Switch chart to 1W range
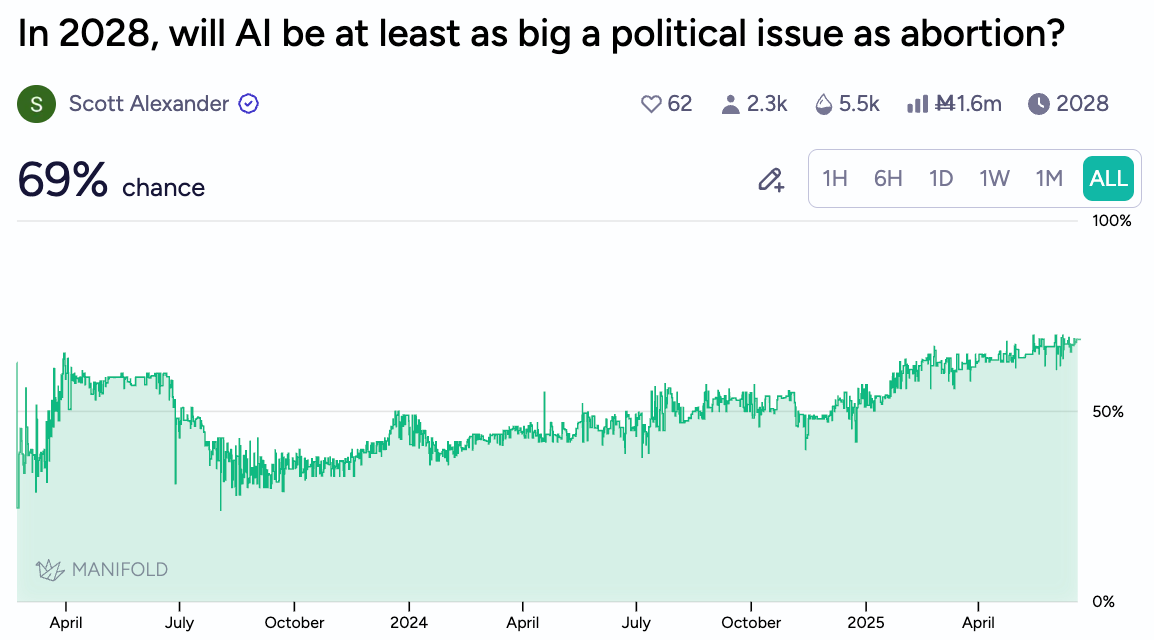Screen dimensions: 1154x640 (x=994, y=179)
